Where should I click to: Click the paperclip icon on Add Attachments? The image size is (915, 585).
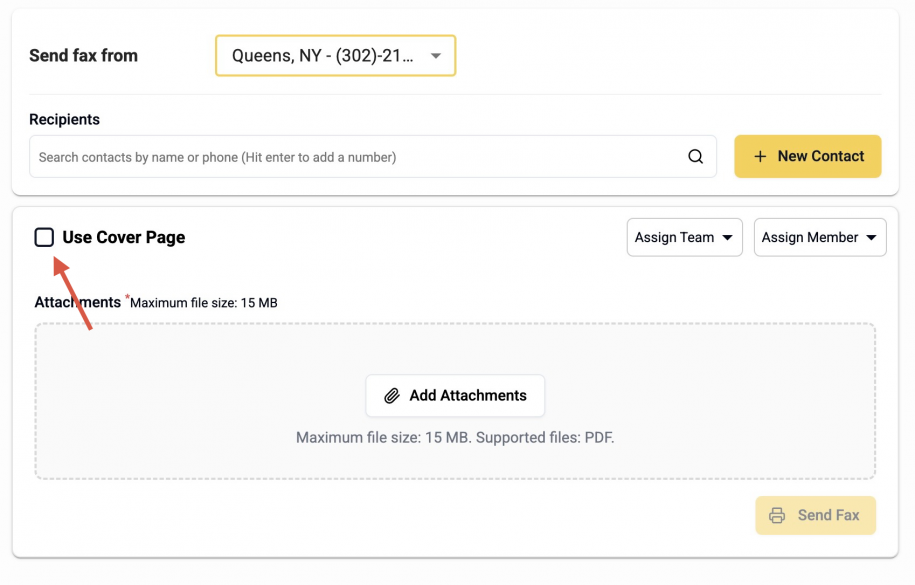pos(392,396)
